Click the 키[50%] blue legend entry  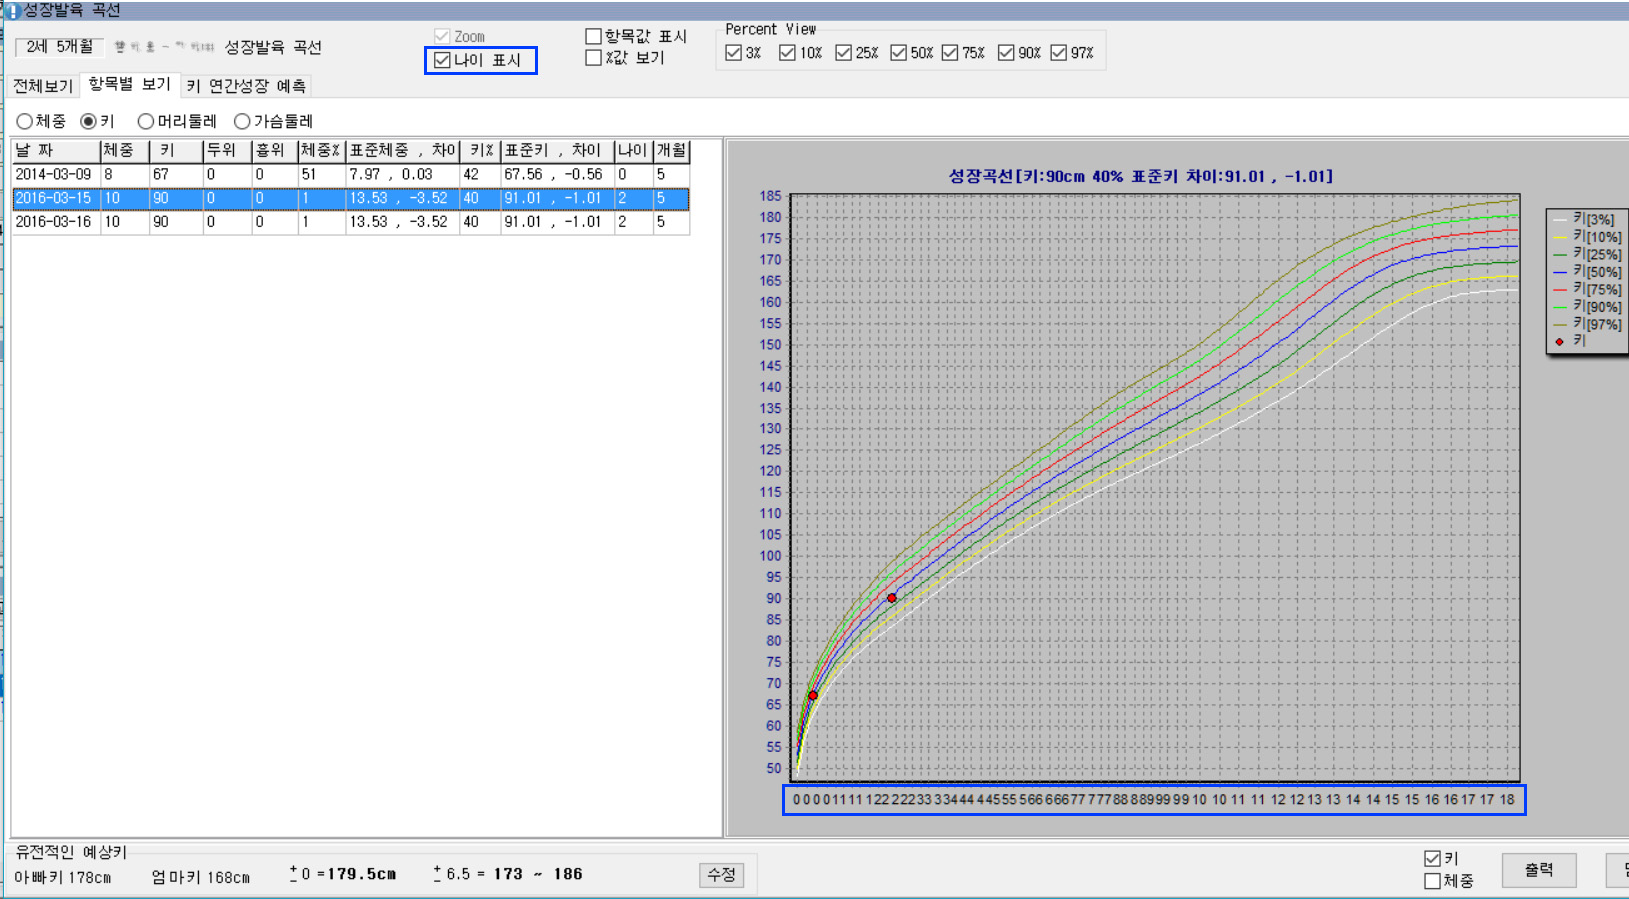click(1596, 272)
